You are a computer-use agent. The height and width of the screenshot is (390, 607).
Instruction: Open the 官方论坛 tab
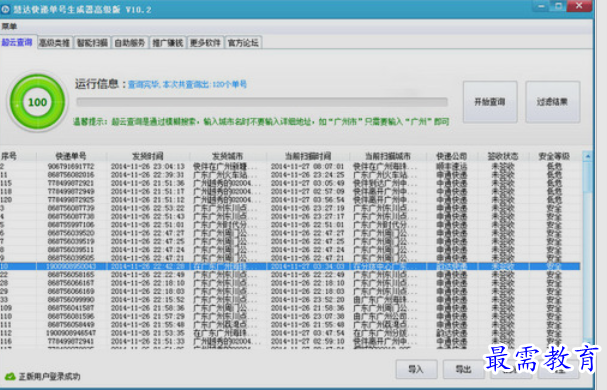[243, 43]
